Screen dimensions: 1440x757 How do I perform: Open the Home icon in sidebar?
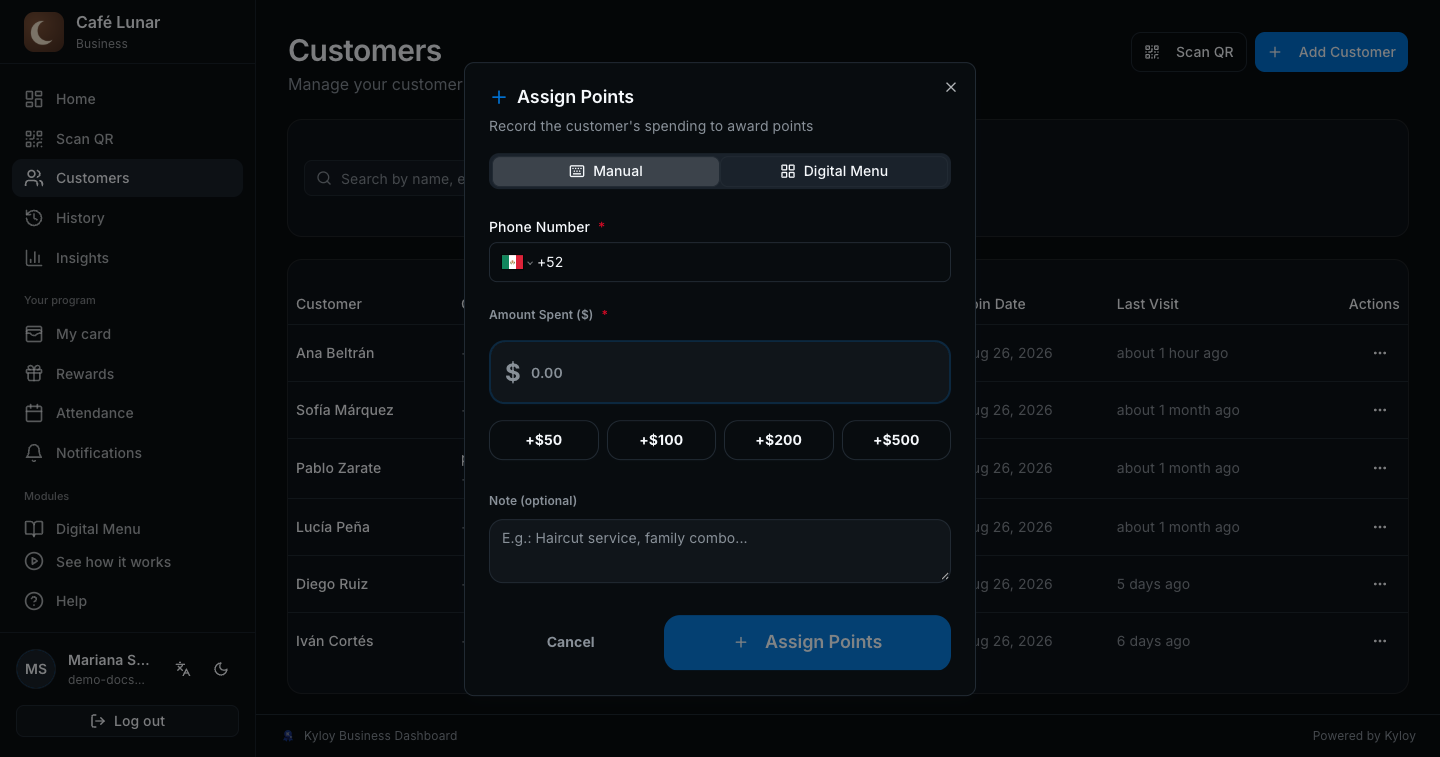tap(34, 99)
